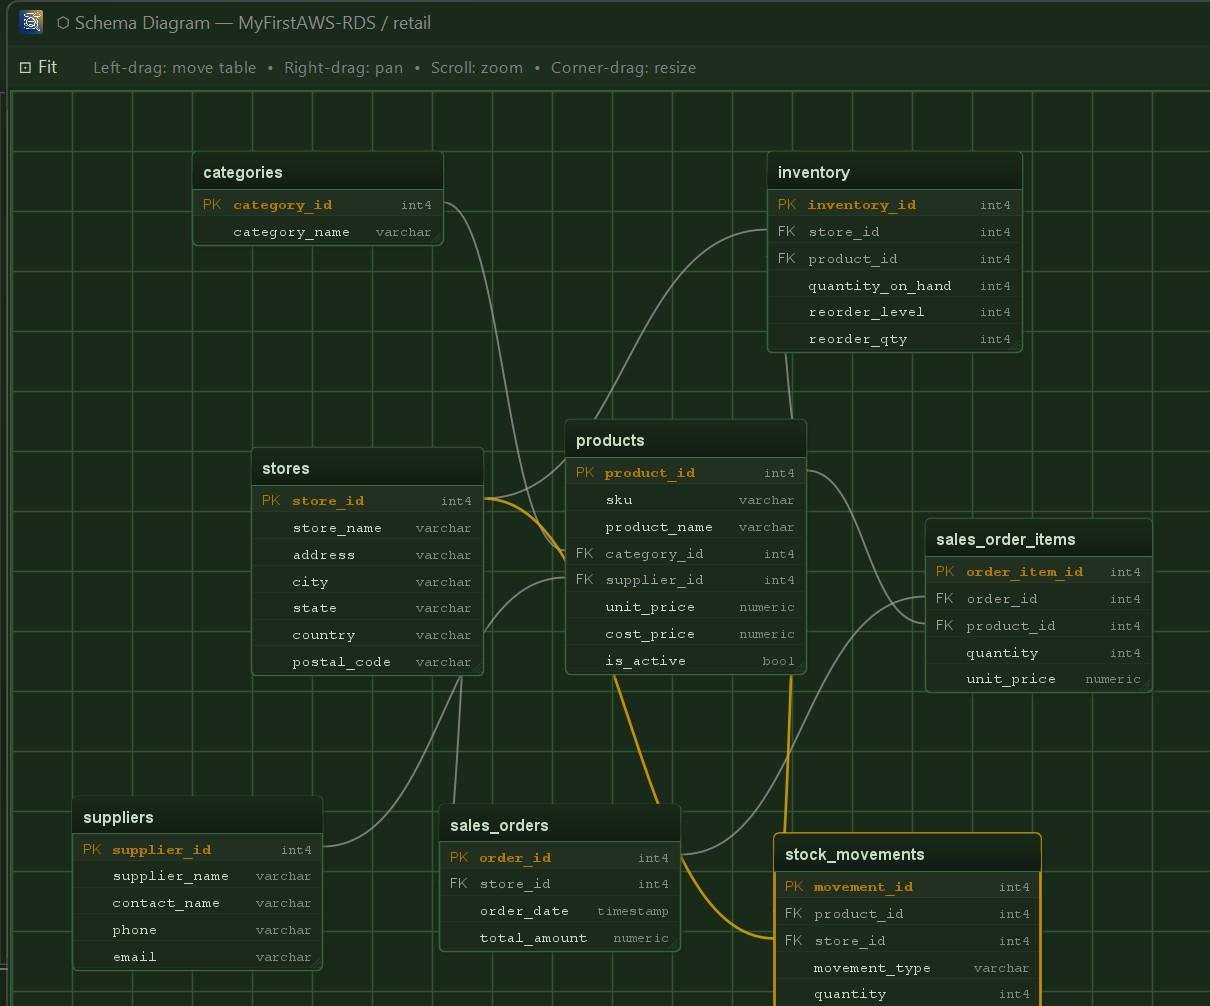Select the inventory table header

pyautogui.click(x=894, y=172)
